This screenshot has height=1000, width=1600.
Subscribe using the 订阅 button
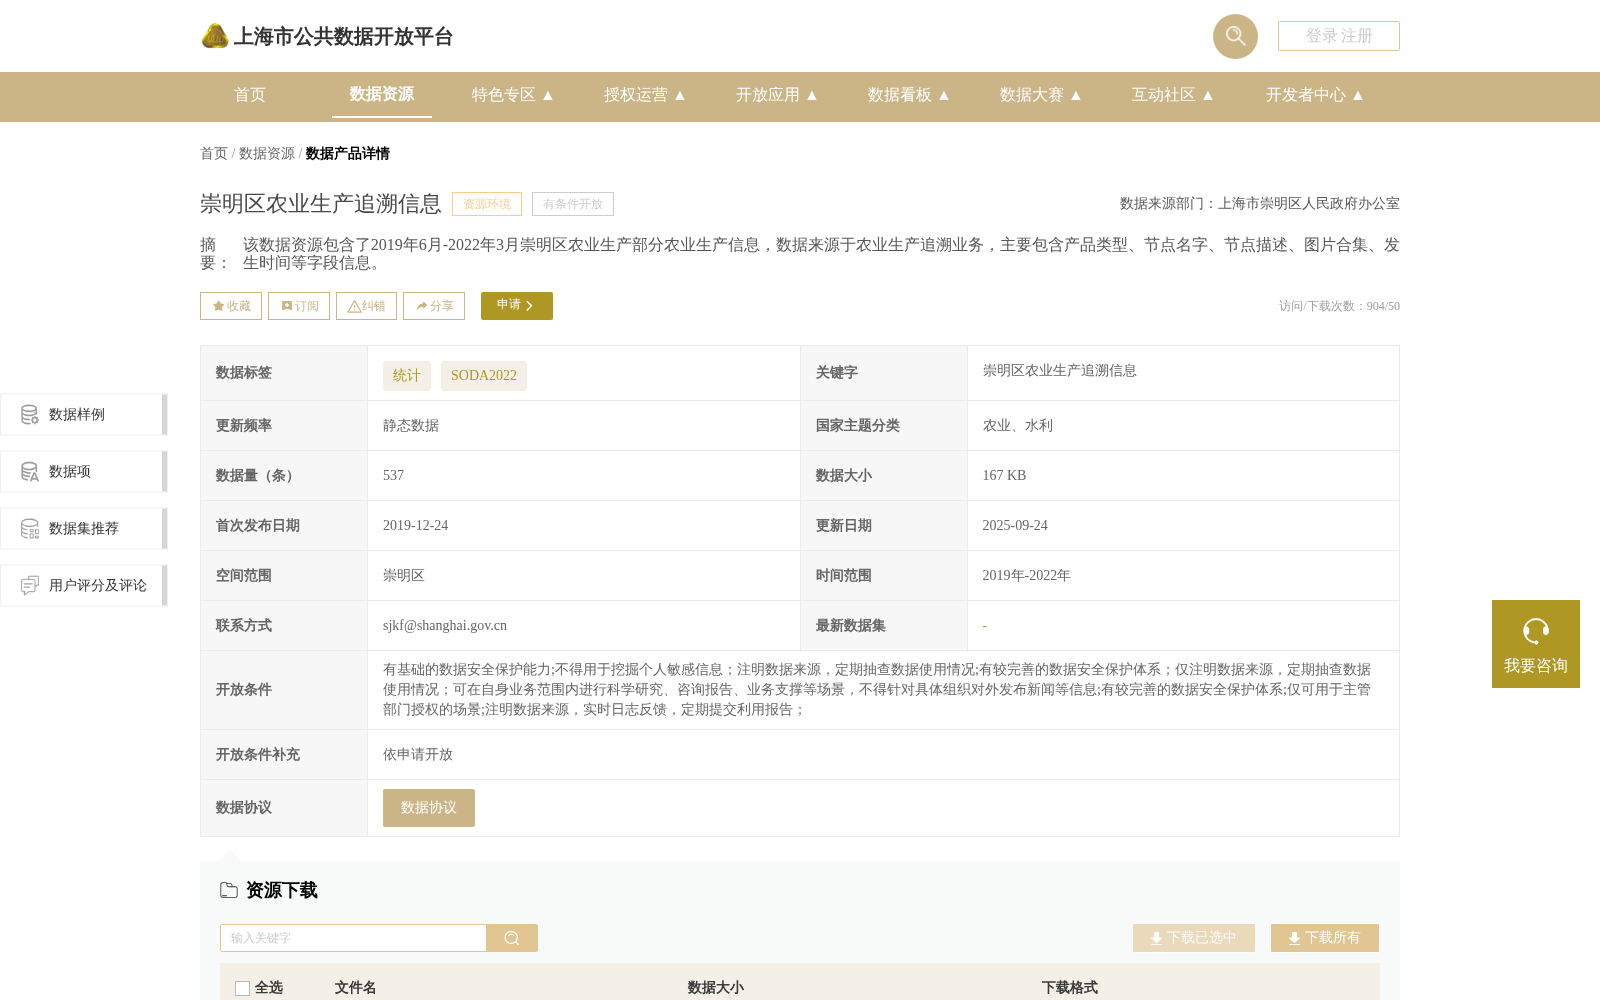pyautogui.click(x=299, y=306)
